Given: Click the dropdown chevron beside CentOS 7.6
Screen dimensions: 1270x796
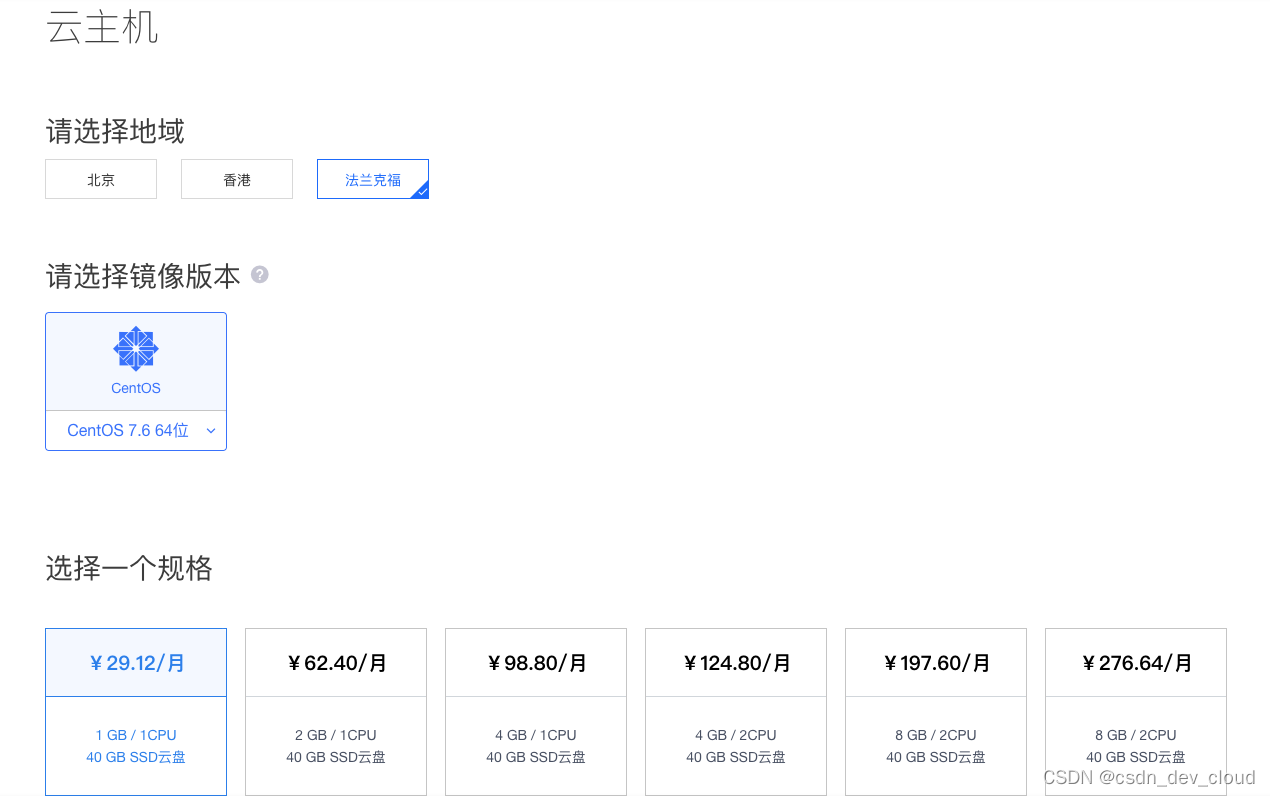Looking at the screenshot, I should (x=211, y=431).
